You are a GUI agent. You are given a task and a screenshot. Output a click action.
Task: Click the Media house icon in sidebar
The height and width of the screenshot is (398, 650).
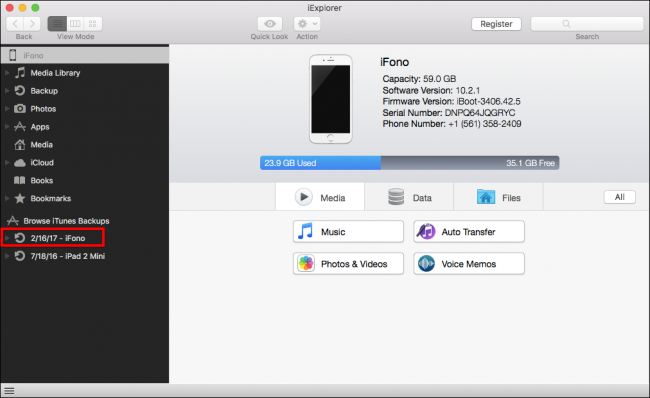tap(19, 144)
